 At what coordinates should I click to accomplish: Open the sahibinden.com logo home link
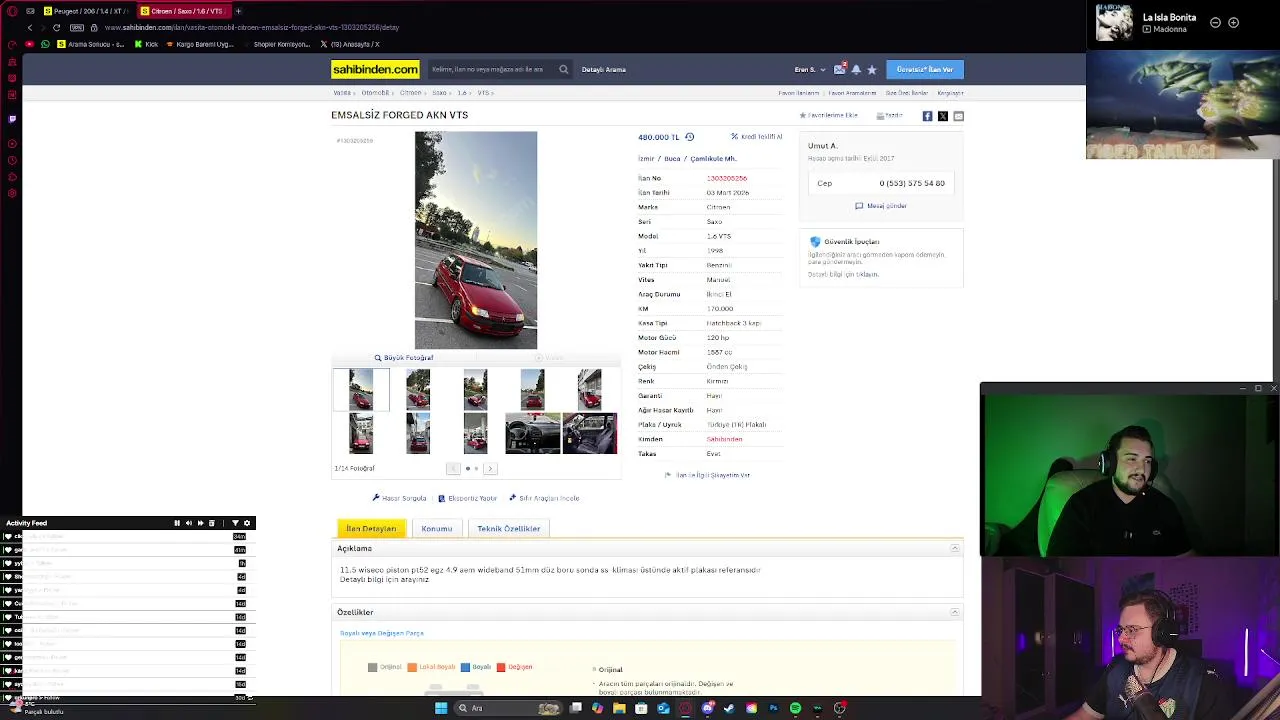[375, 69]
